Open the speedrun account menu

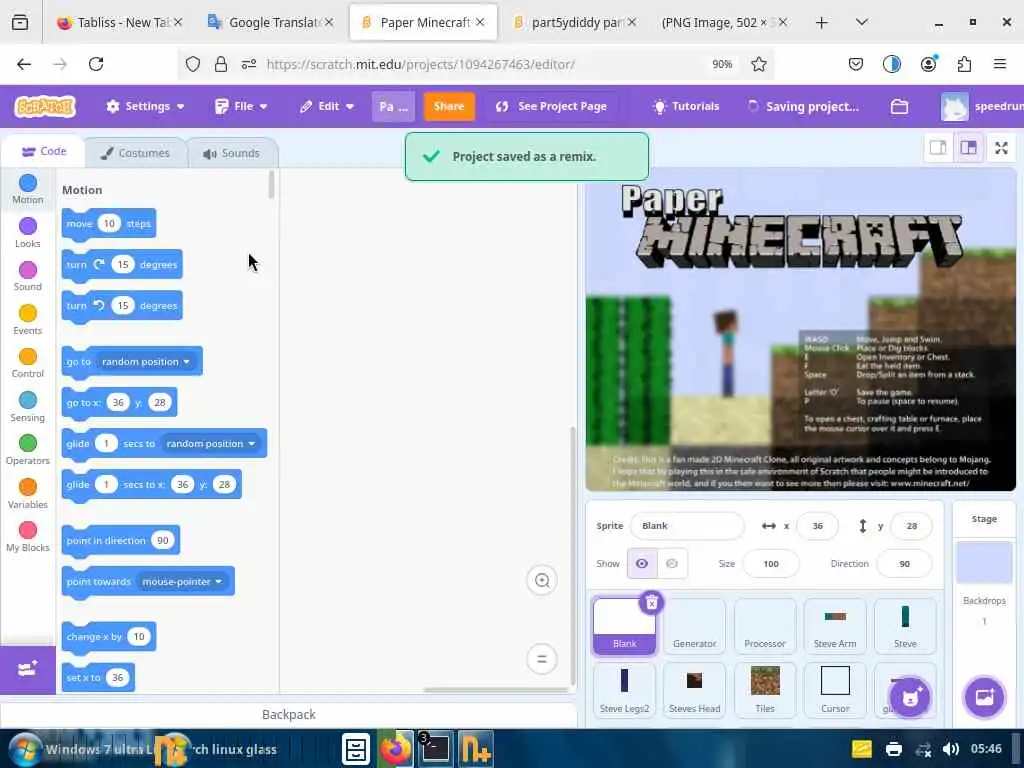[x=982, y=106]
